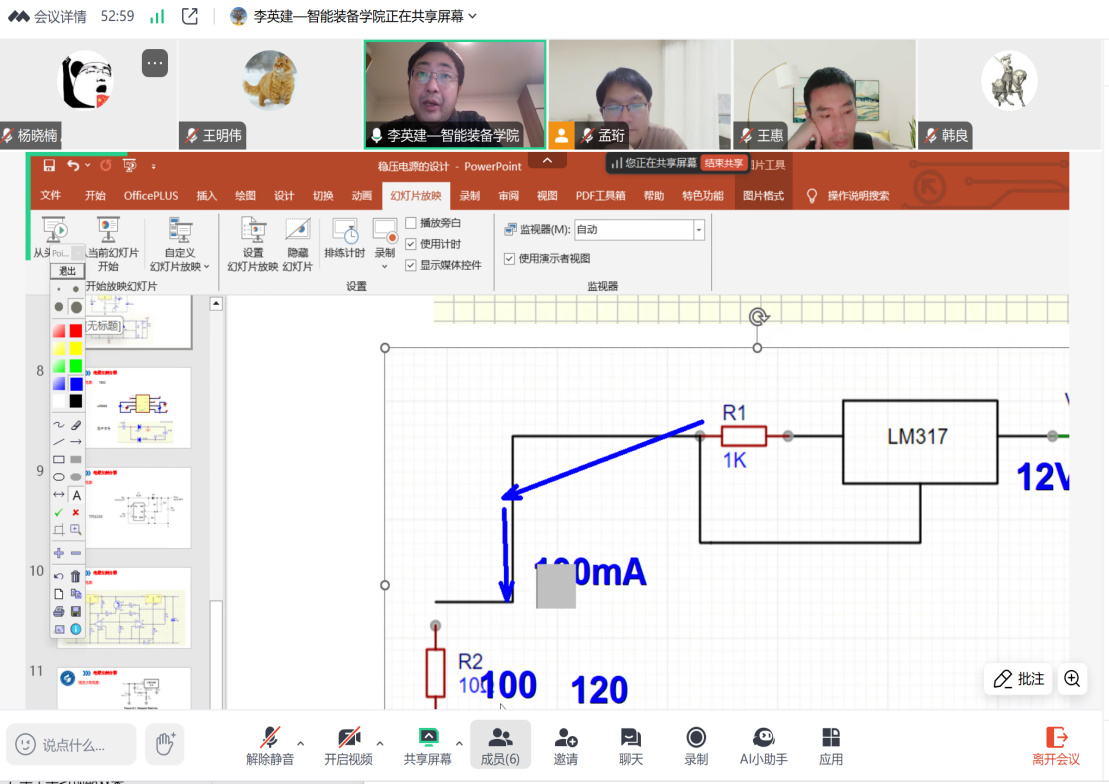
Task: Unmute the microphone in meeting toolbar
Action: pos(270,745)
